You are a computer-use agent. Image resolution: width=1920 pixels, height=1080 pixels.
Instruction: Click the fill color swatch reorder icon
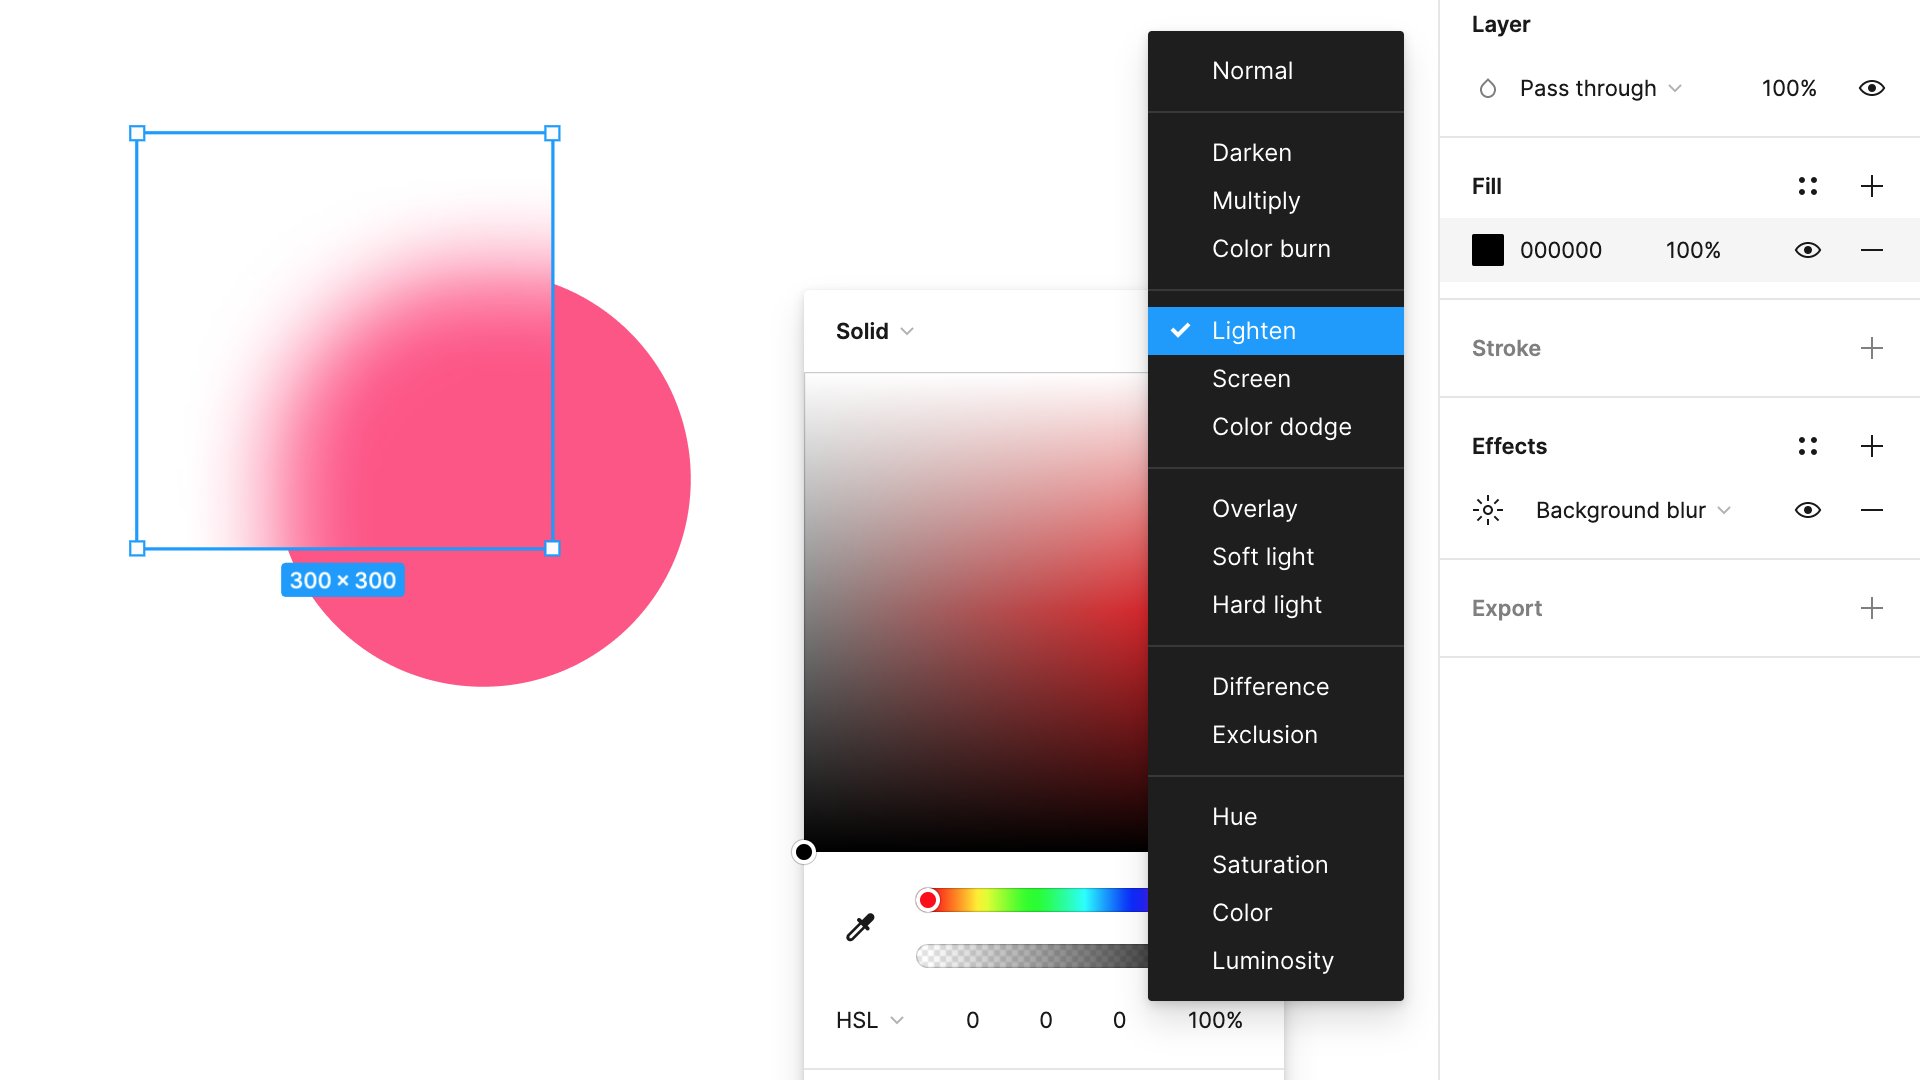1805,185
